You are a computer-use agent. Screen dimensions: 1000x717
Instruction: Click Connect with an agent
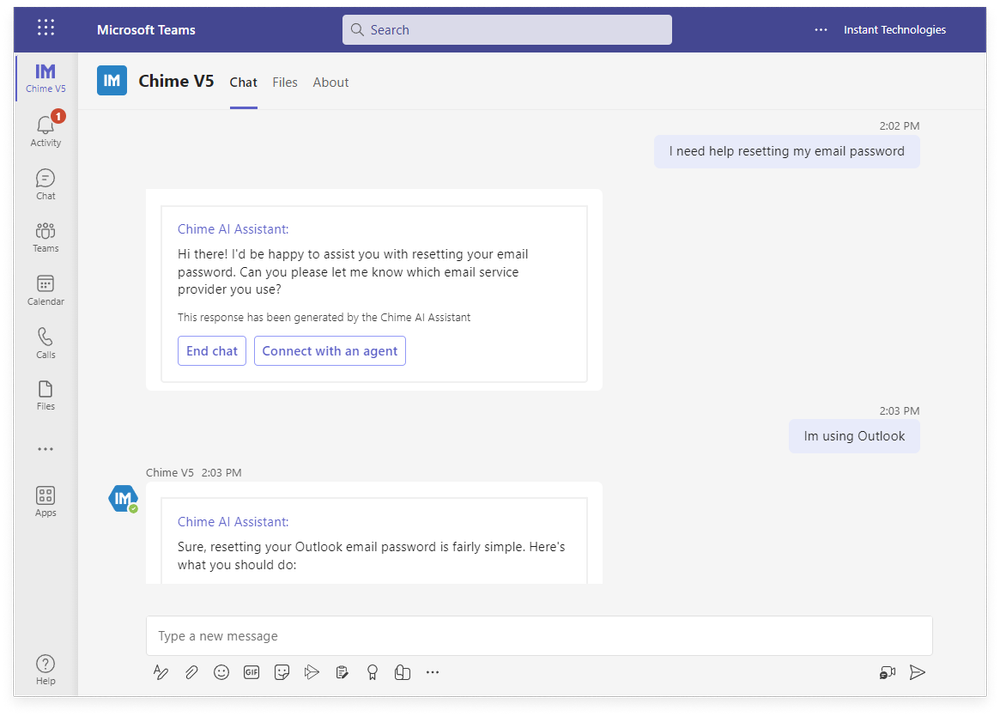click(329, 351)
